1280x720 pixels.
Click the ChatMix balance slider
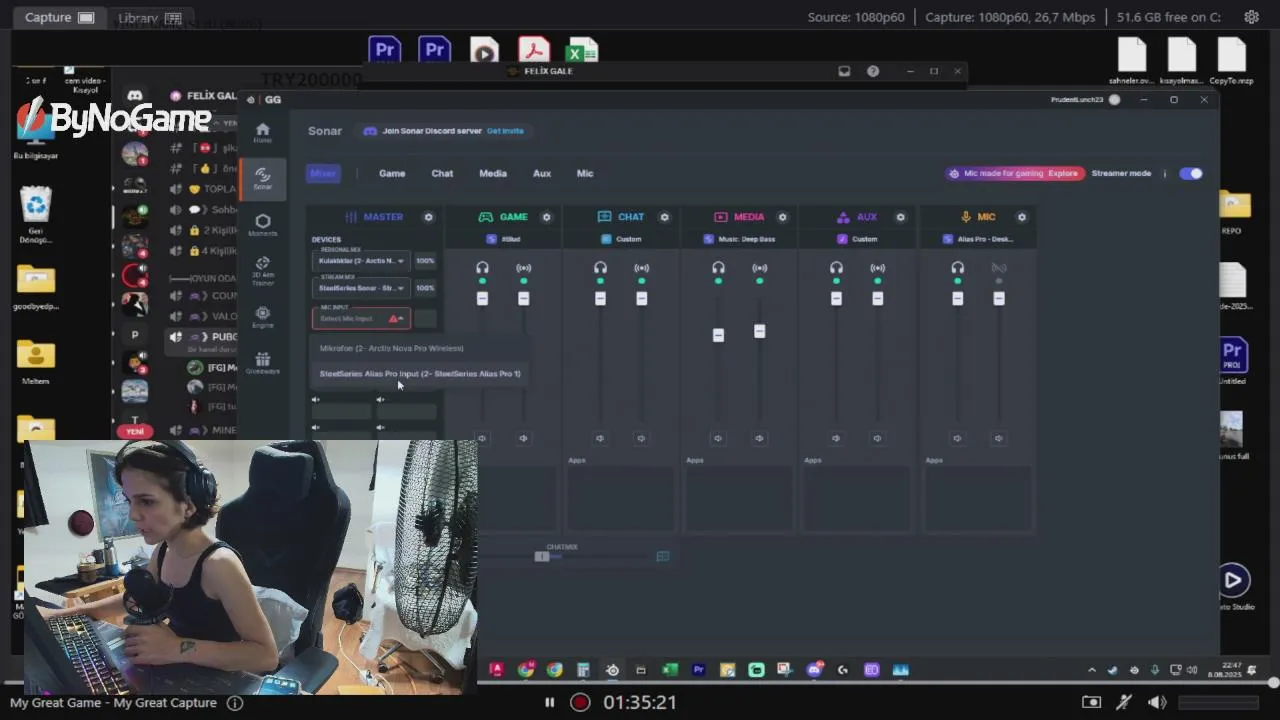[542, 556]
